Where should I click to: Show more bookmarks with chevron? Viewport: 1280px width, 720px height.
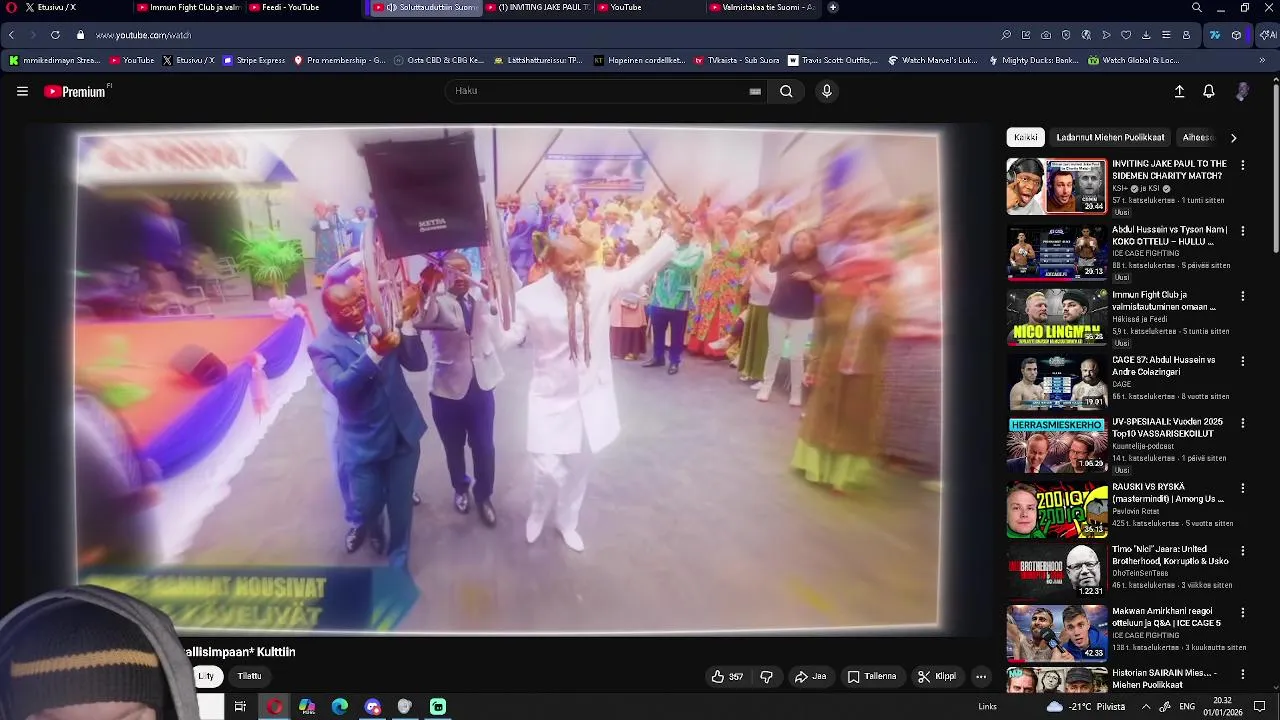coord(1262,60)
